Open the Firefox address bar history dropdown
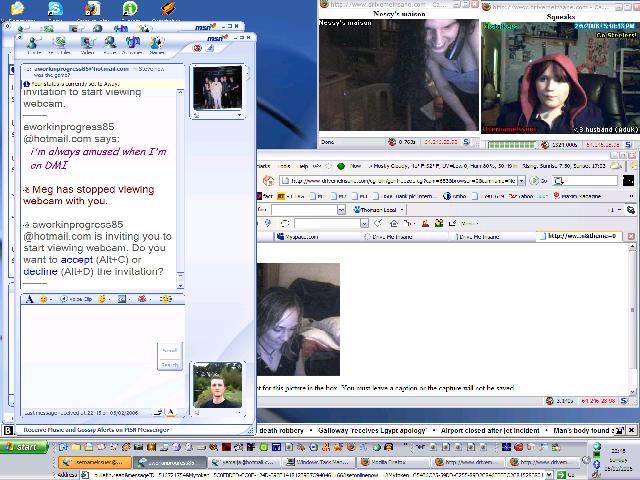Viewport: 640px width, 480px height. [x=521, y=180]
